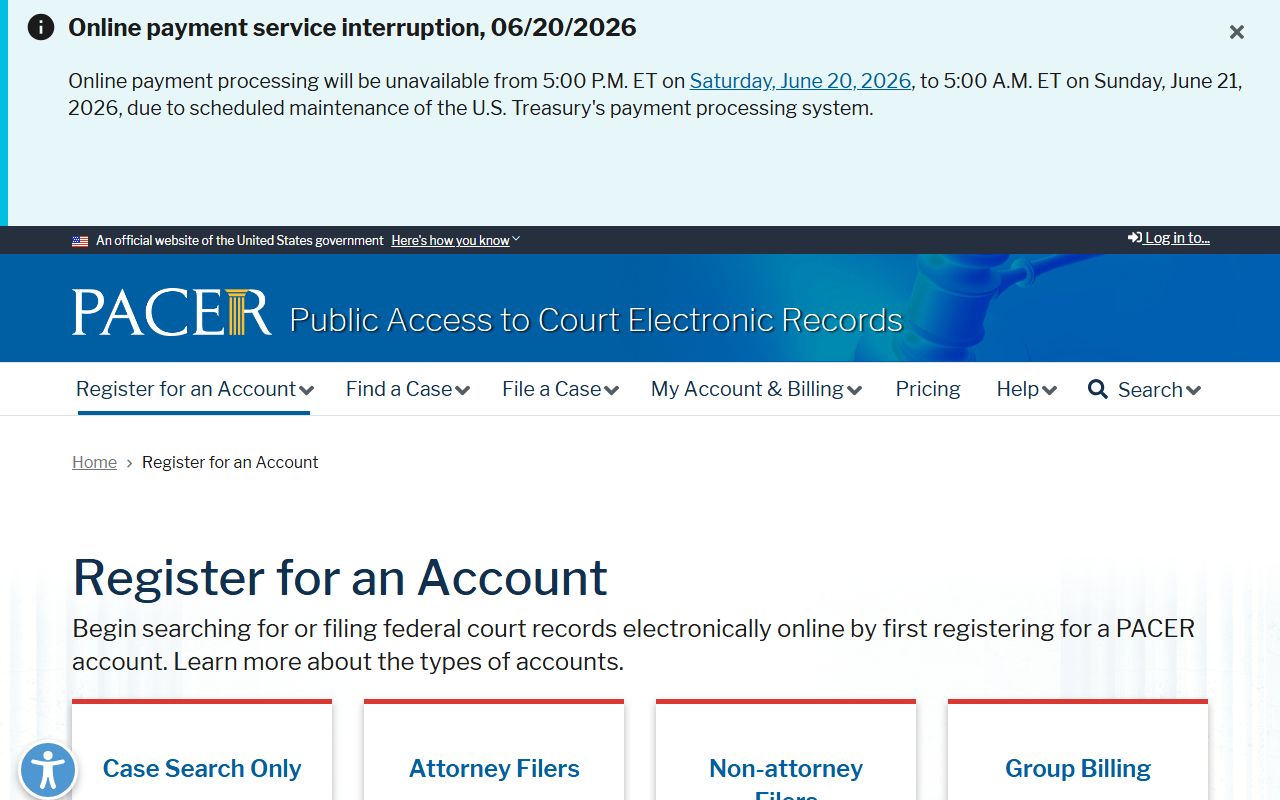Go to Home breadcrumb link

(x=94, y=462)
